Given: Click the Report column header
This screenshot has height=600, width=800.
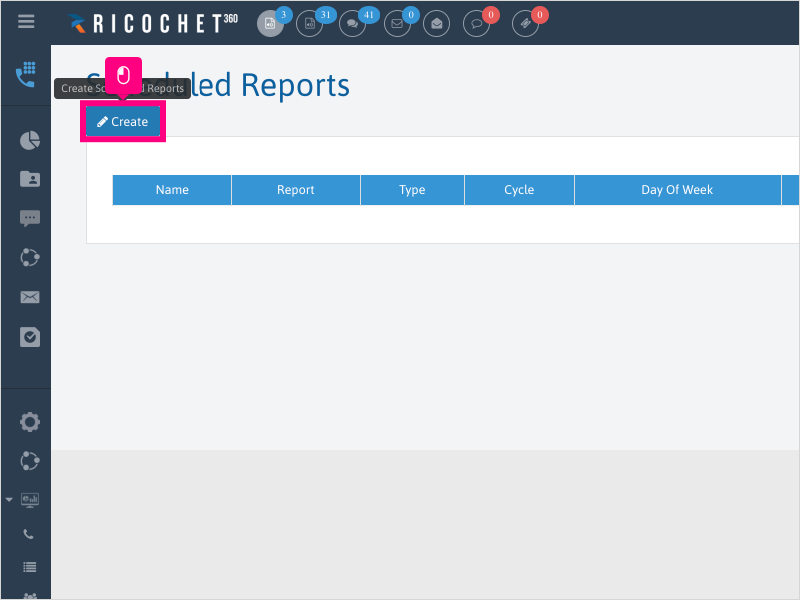Looking at the screenshot, I should [296, 190].
